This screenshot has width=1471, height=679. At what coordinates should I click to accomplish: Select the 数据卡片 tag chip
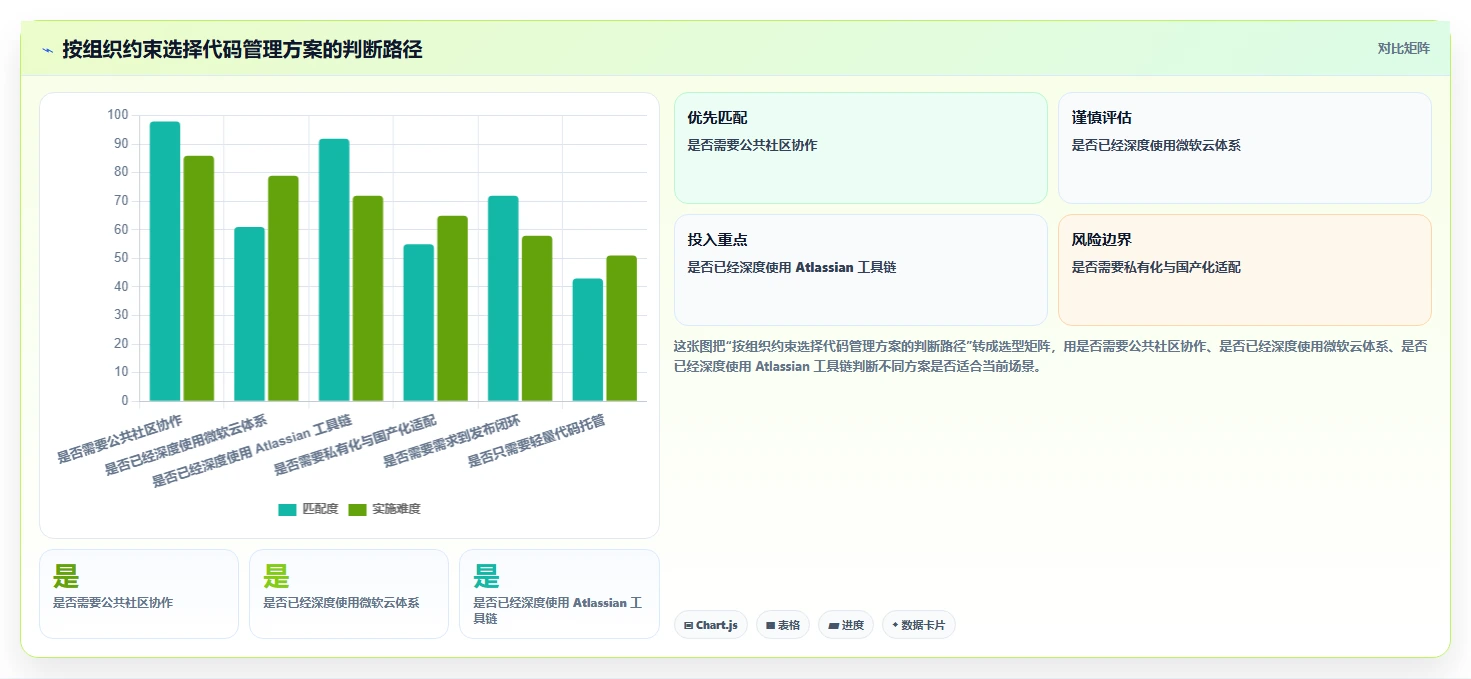(919, 625)
